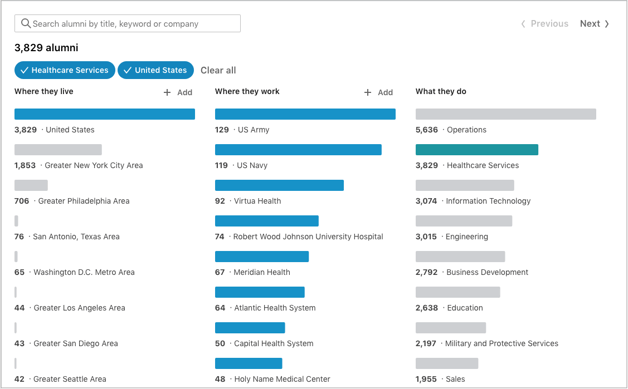Click the Next chevron arrow
This screenshot has width=628, height=389.
click(x=607, y=24)
